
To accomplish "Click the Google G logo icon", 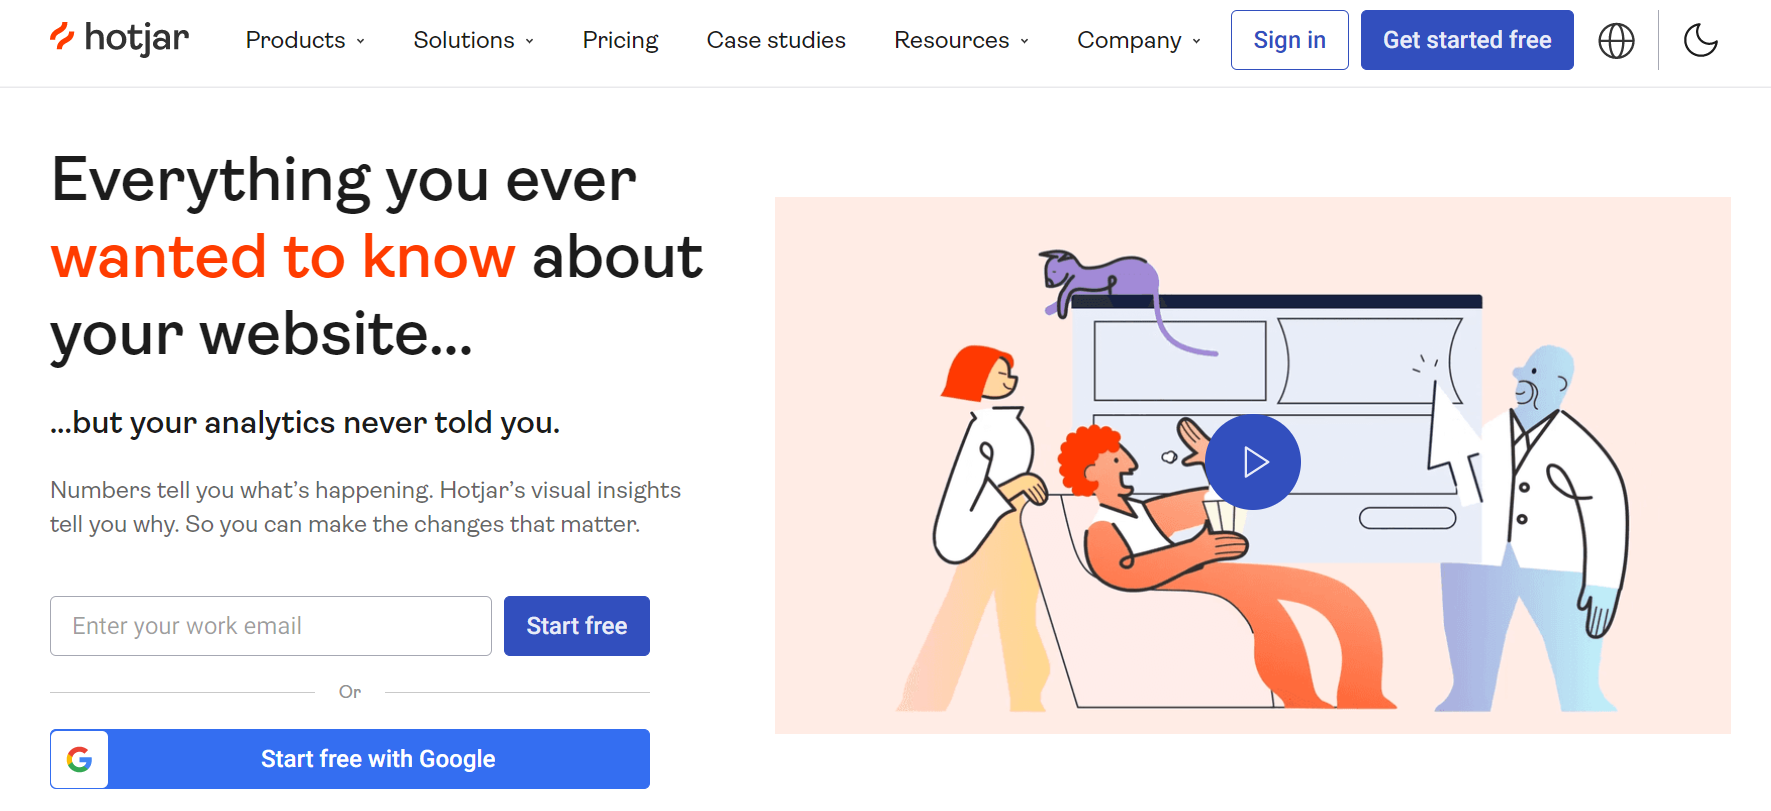I will coord(80,759).
